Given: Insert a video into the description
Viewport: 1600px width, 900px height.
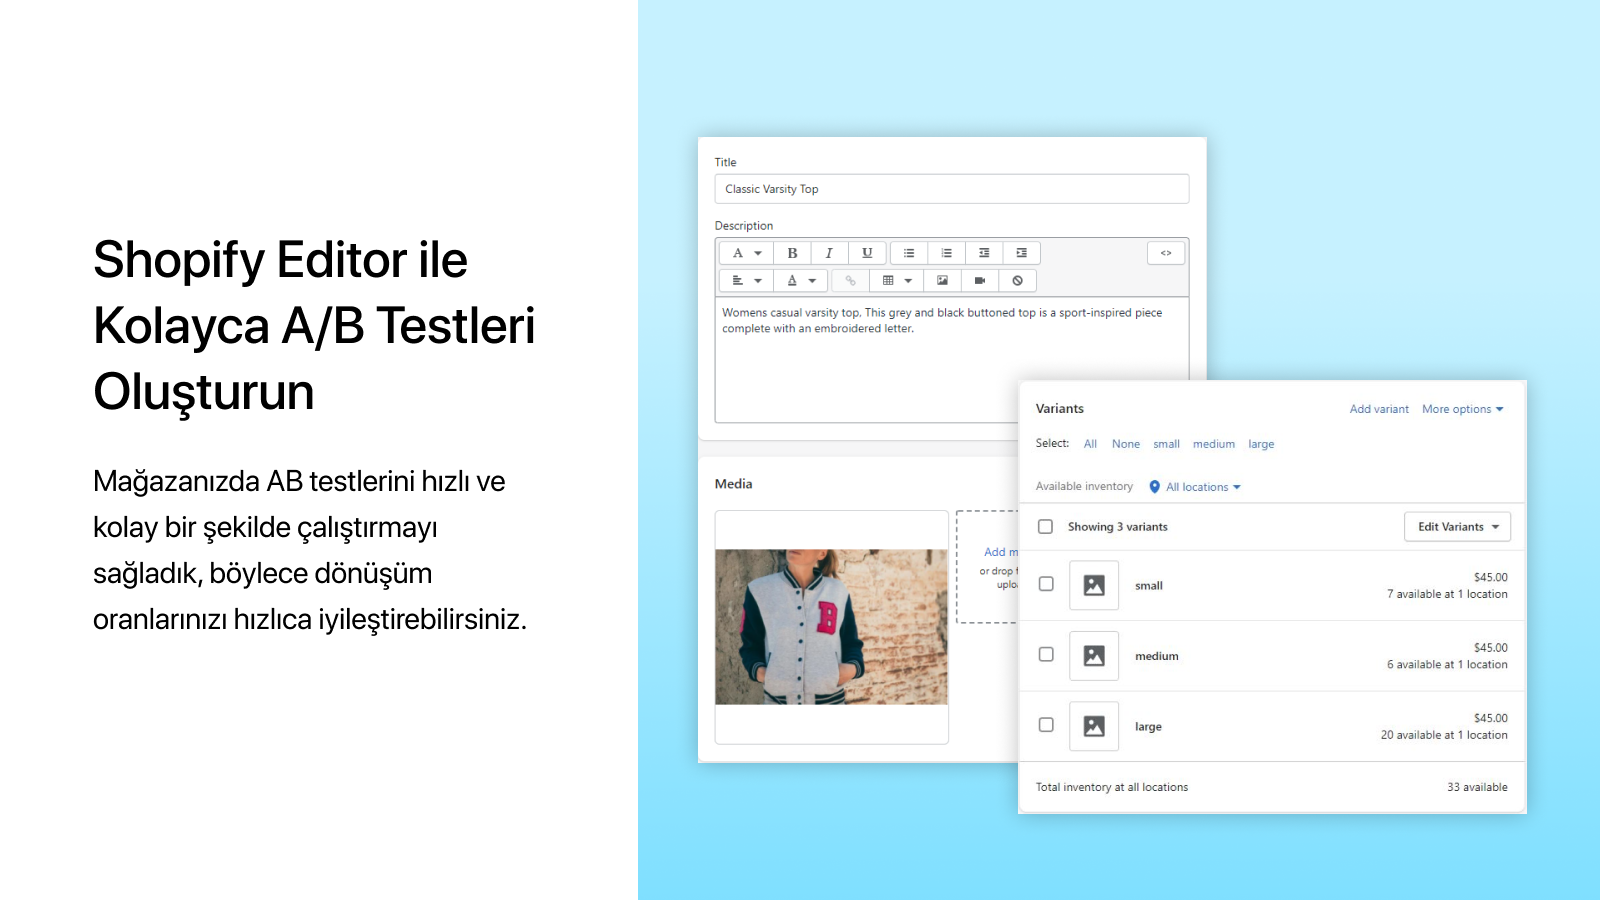Looking at the screenshot, I should click(x=980, y=281).
